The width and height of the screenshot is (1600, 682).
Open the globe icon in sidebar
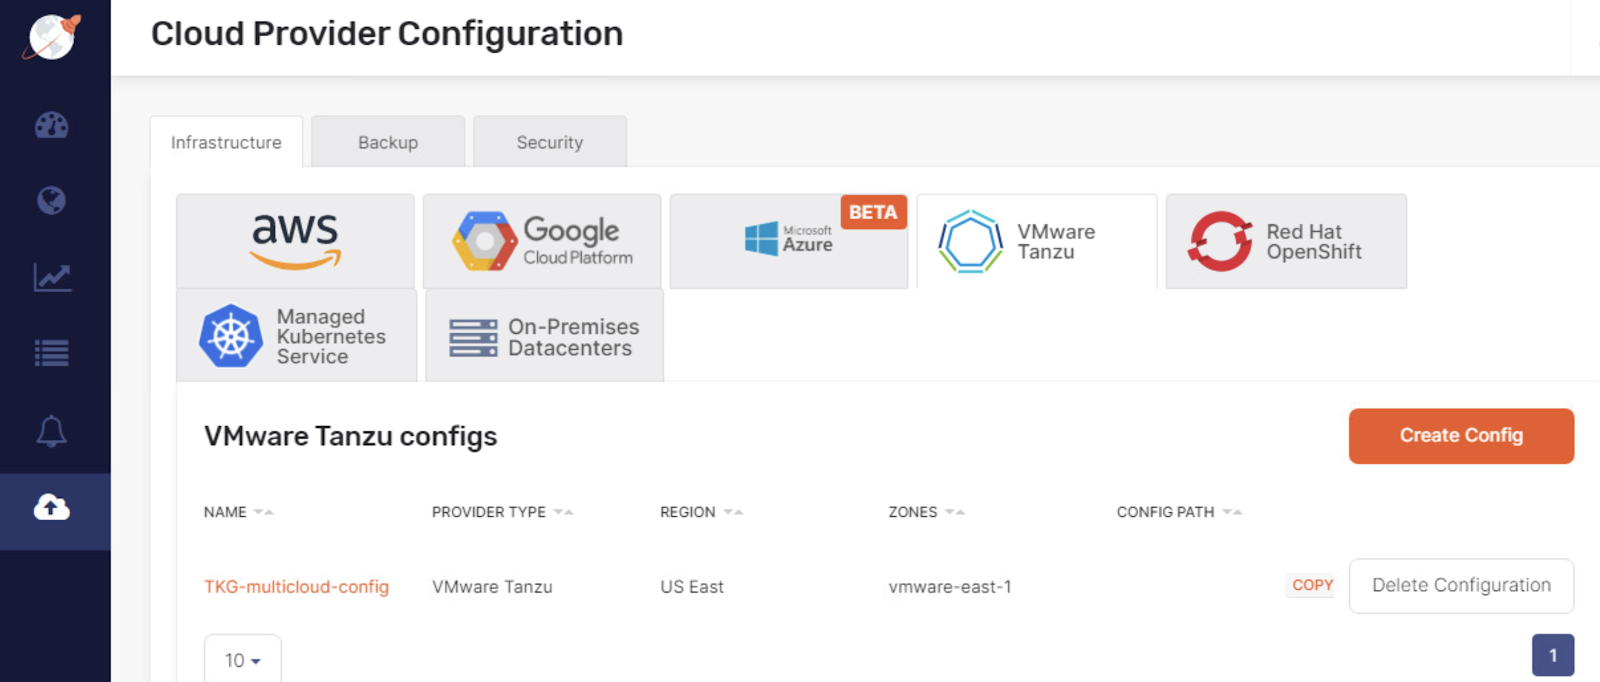(x=52, y=201)
